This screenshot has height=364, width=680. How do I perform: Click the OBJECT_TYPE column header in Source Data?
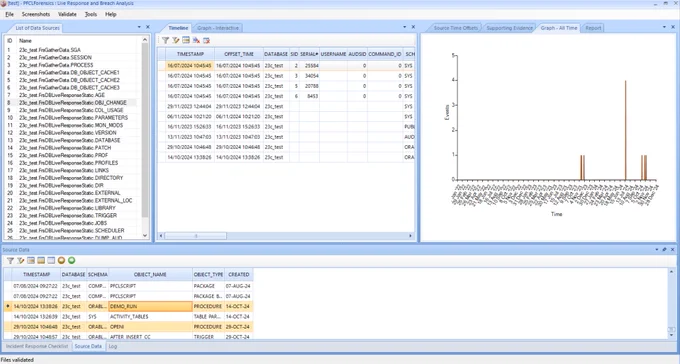208,275
